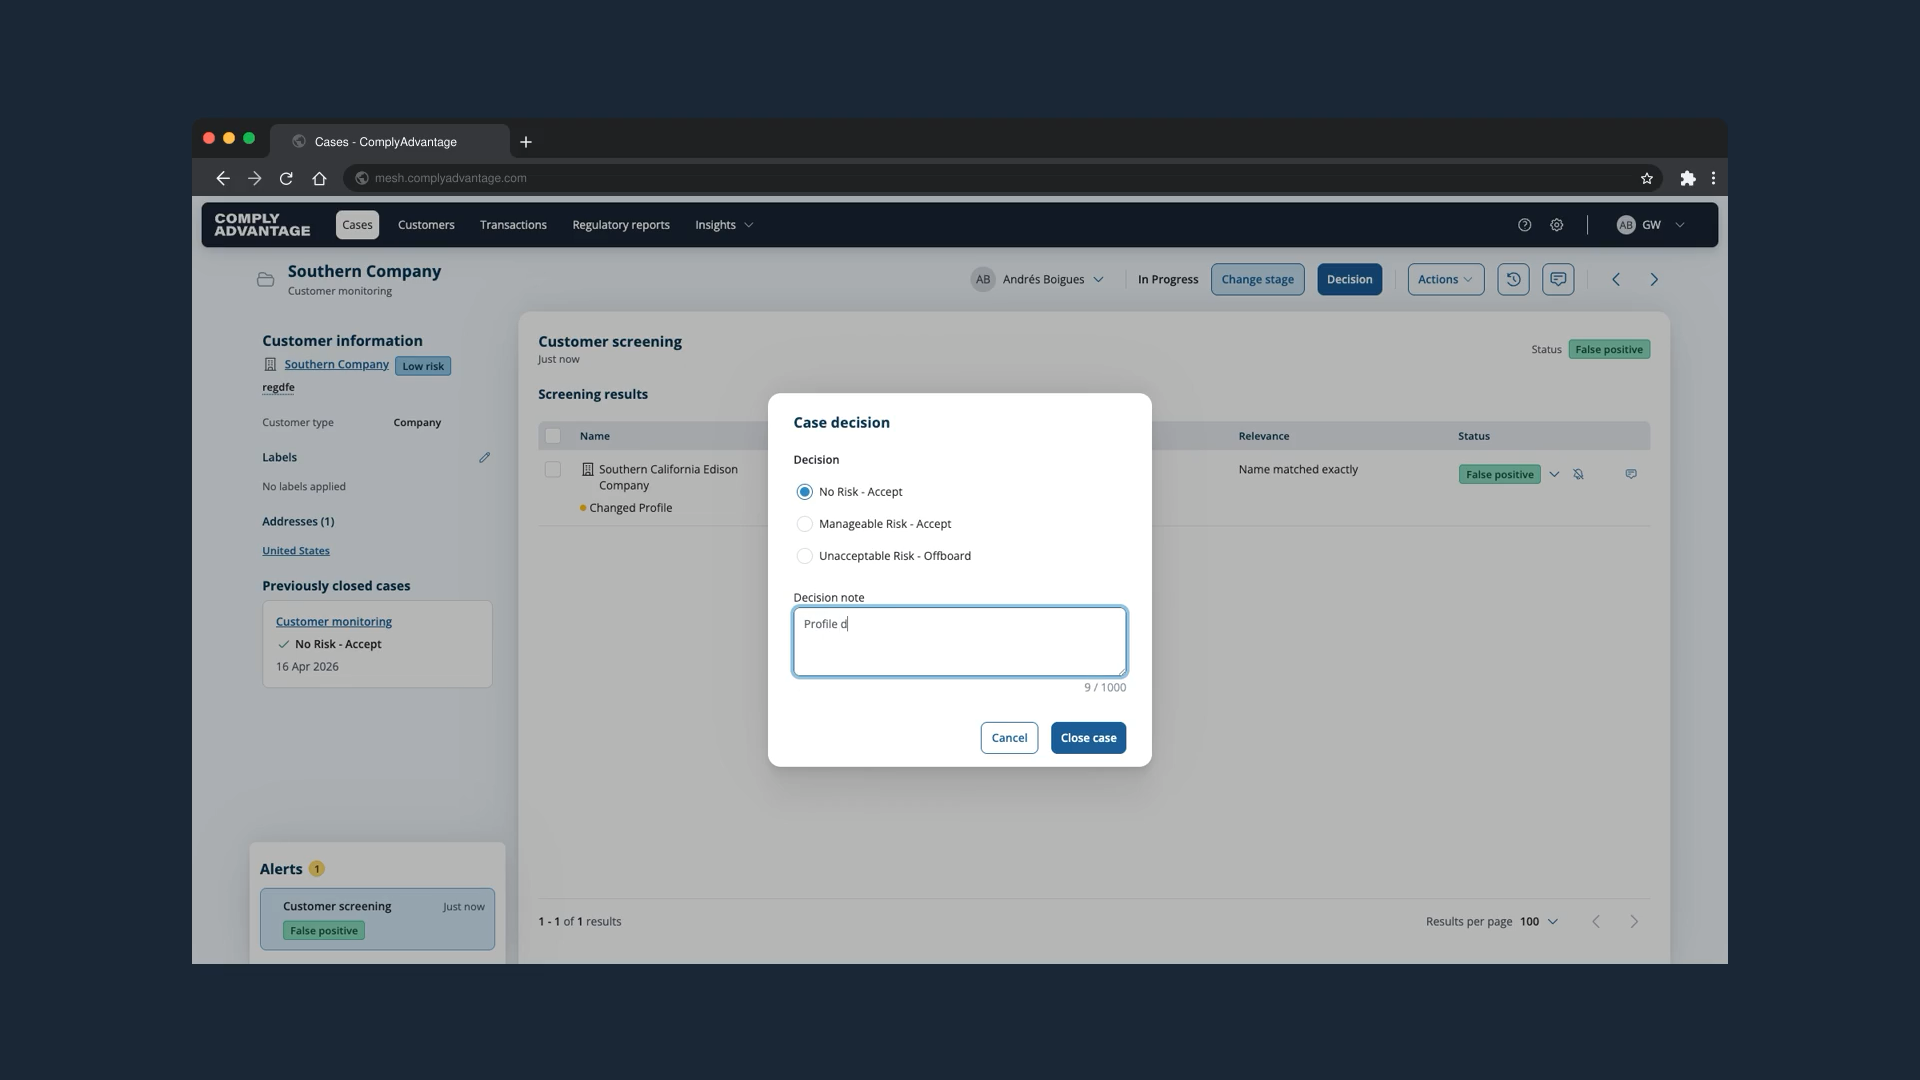Open the Southern Company customer link
The height and width of the screenshot is (1080, 1920).
tap(336, 364)
